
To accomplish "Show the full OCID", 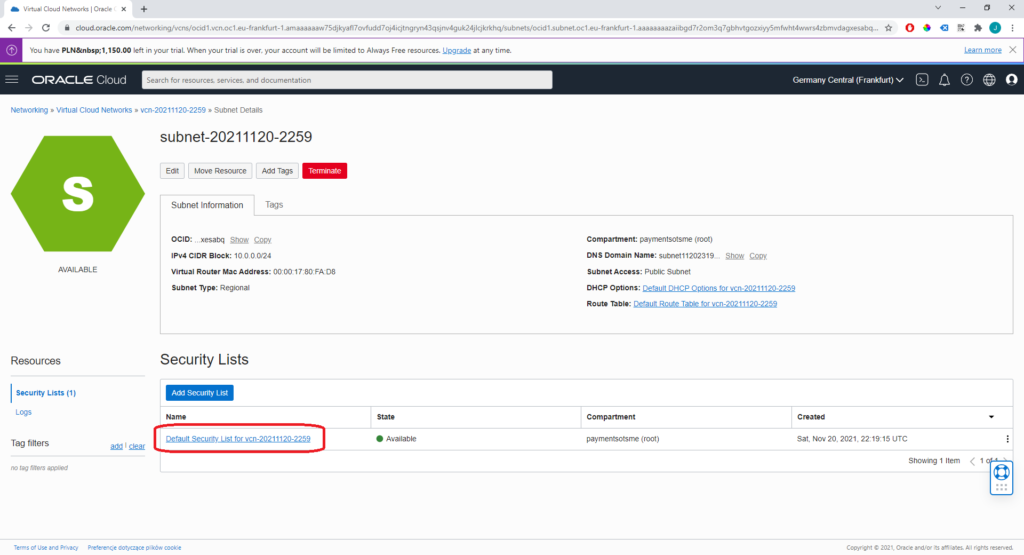I will tap(239, 240).
